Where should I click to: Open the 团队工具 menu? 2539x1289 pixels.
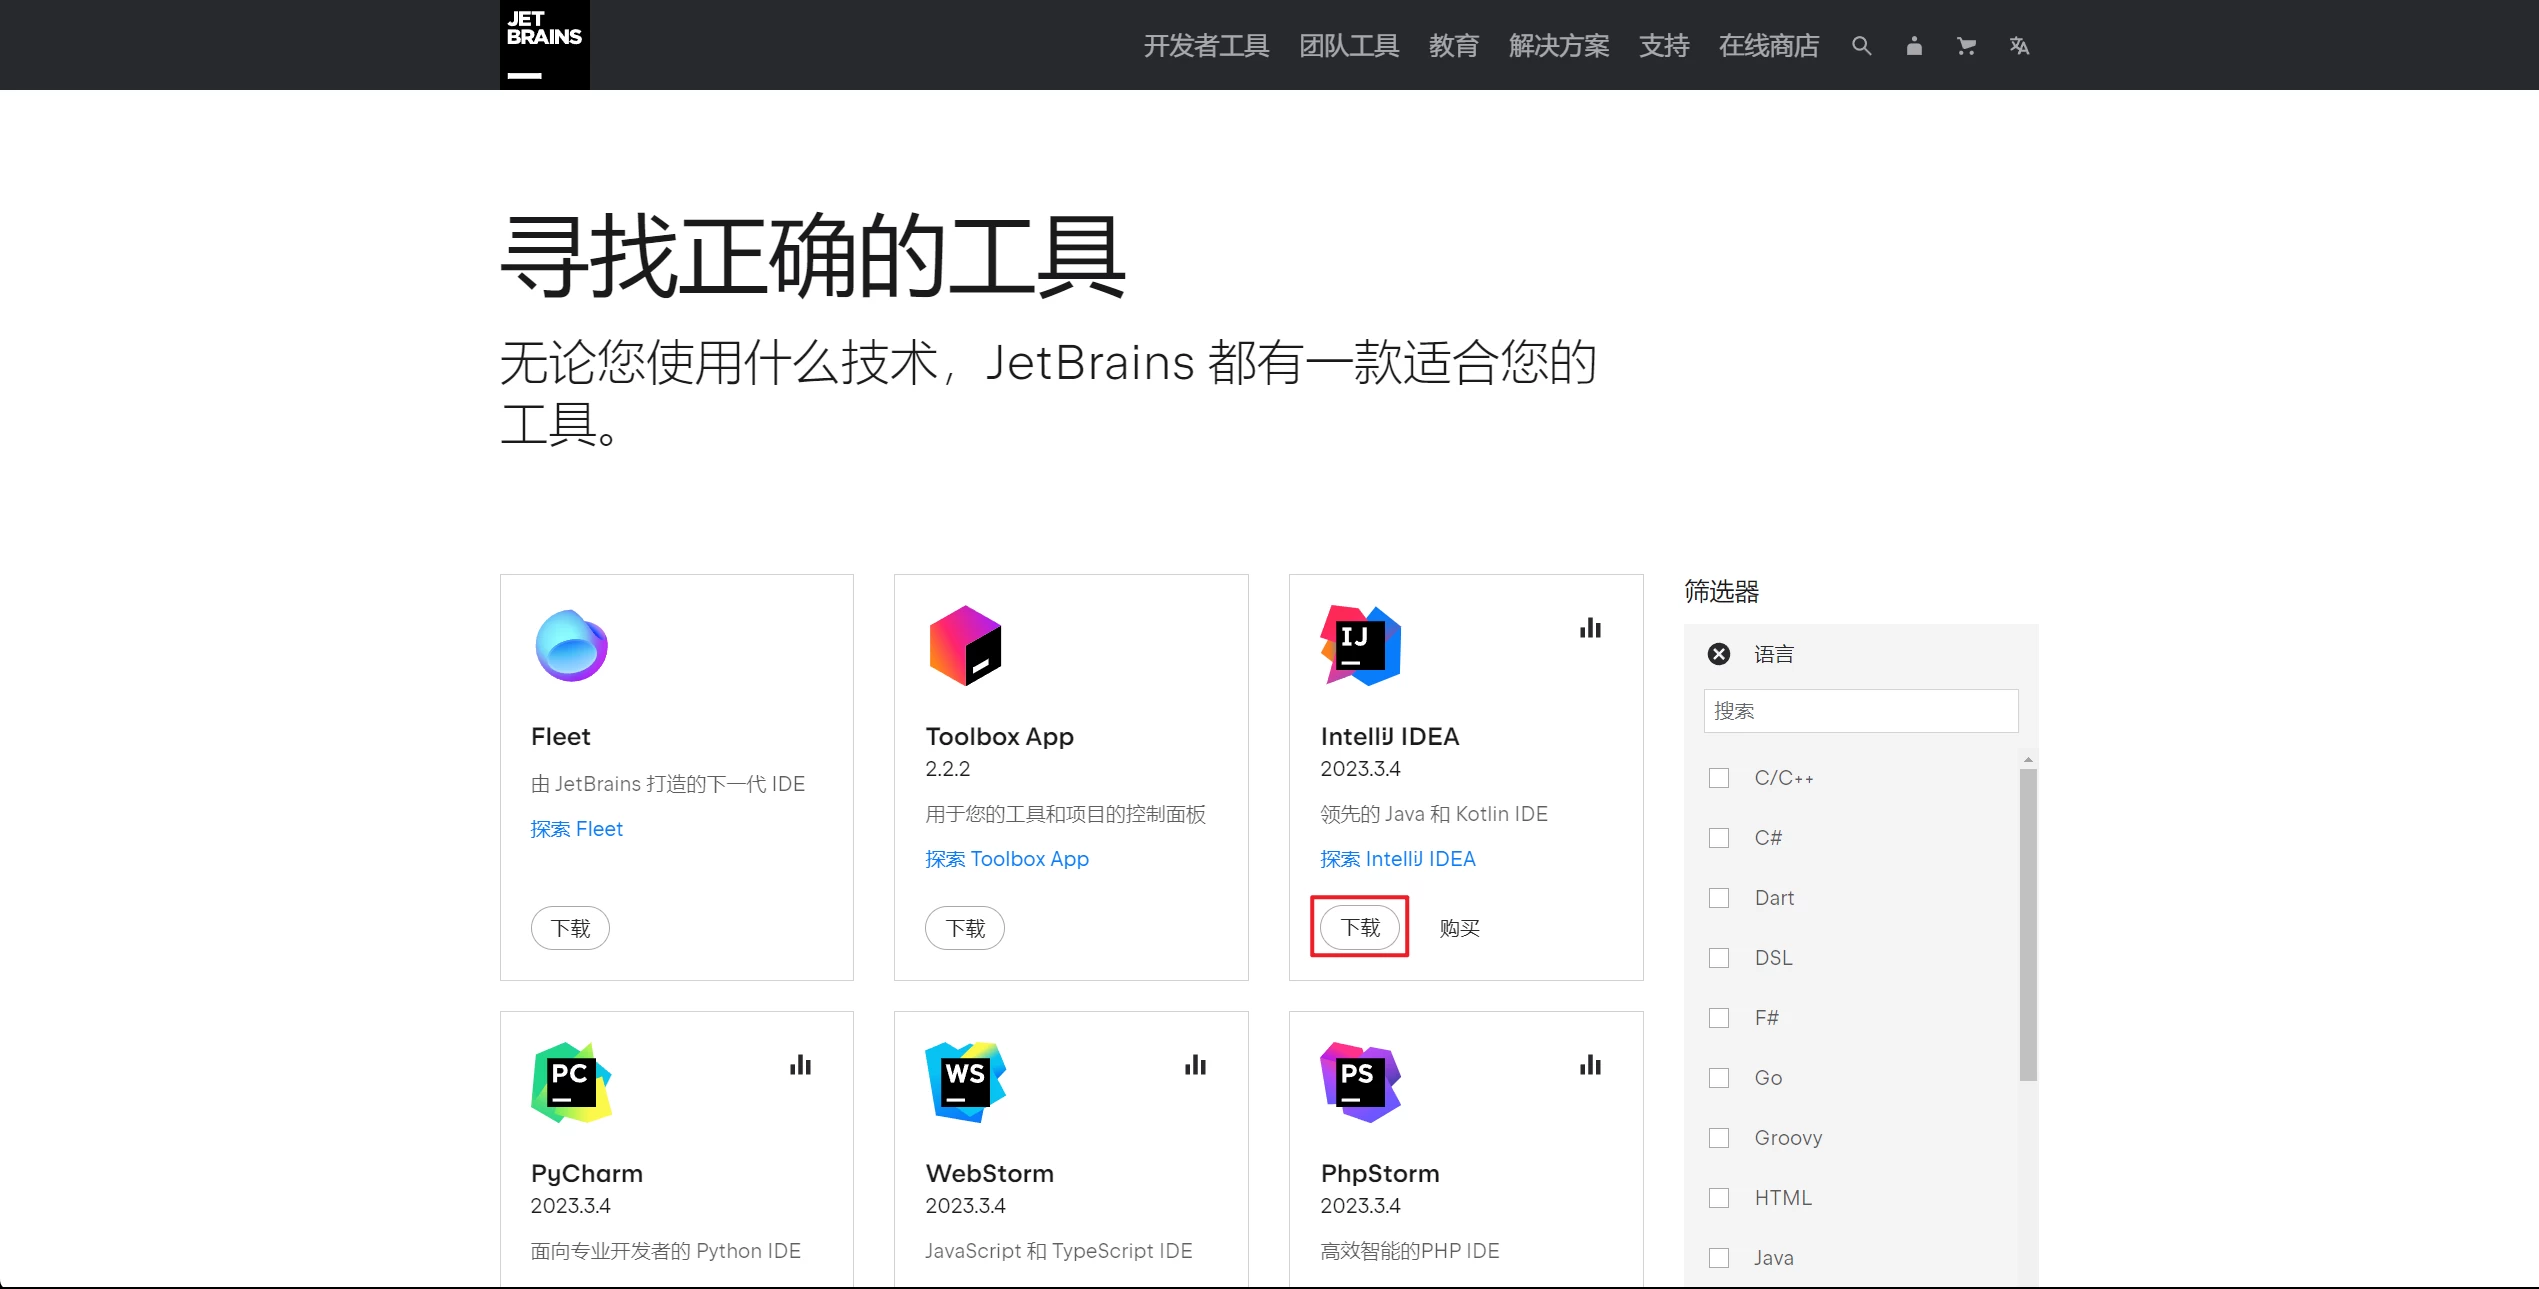tap(1349, 46)
